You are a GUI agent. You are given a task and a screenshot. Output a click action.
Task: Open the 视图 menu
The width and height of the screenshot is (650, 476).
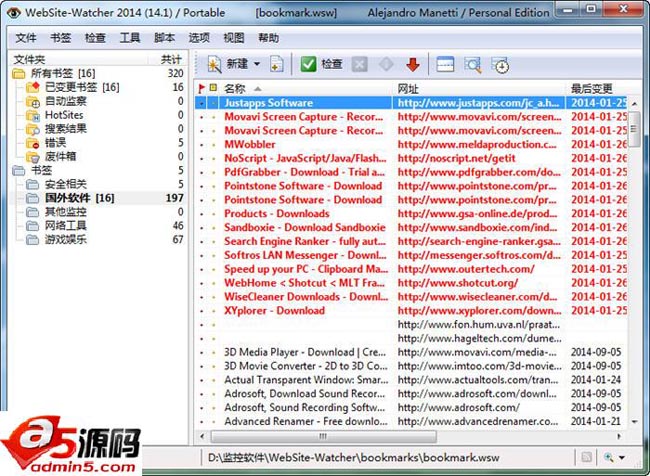pyautogui.click(x=234, y=38)
